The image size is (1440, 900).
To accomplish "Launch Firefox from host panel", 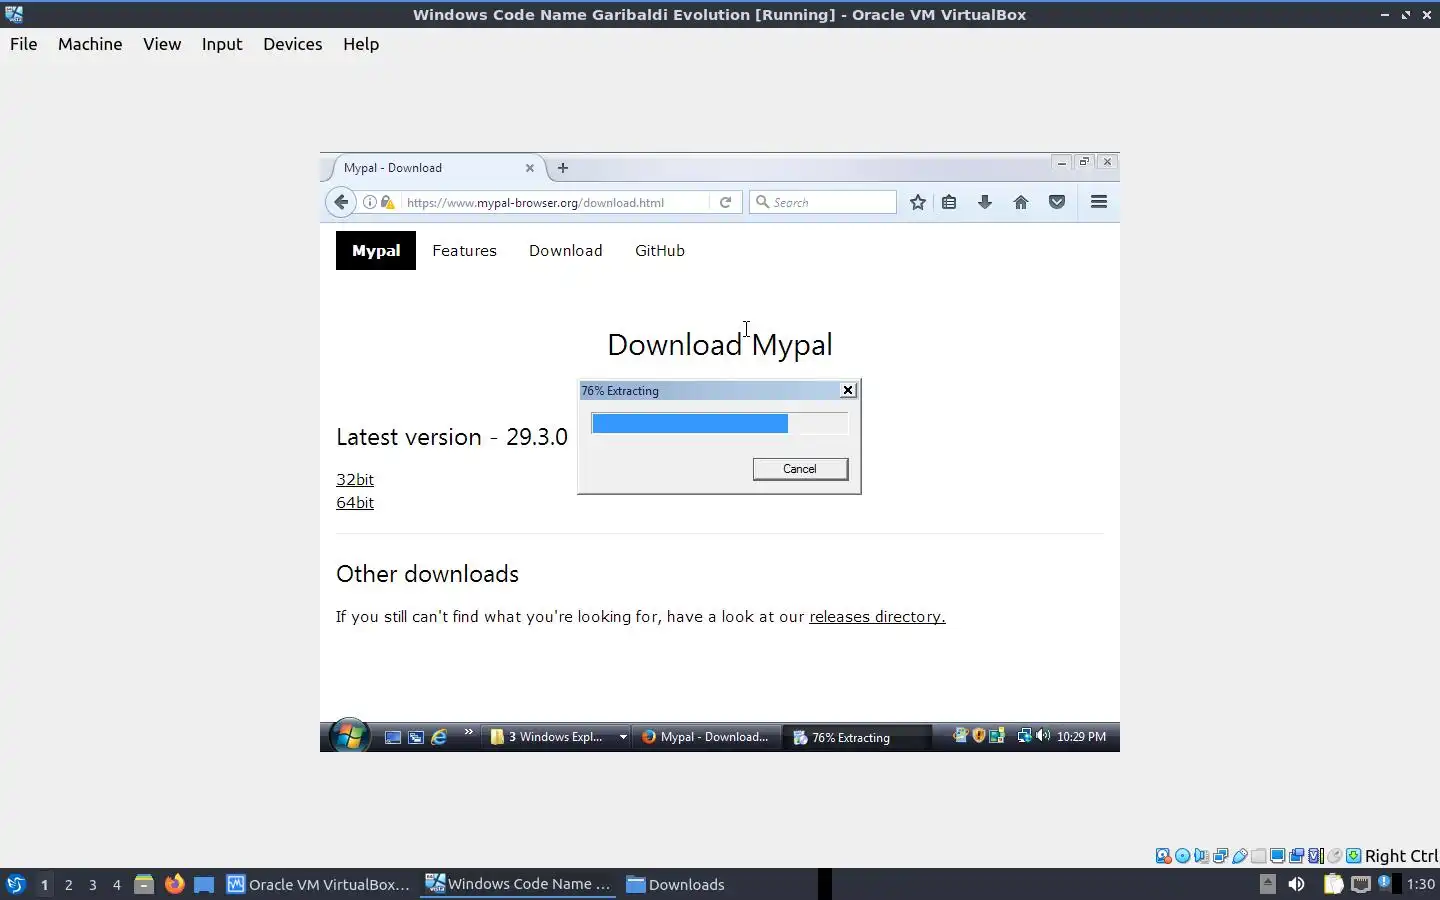I will (x=174, y=884).
